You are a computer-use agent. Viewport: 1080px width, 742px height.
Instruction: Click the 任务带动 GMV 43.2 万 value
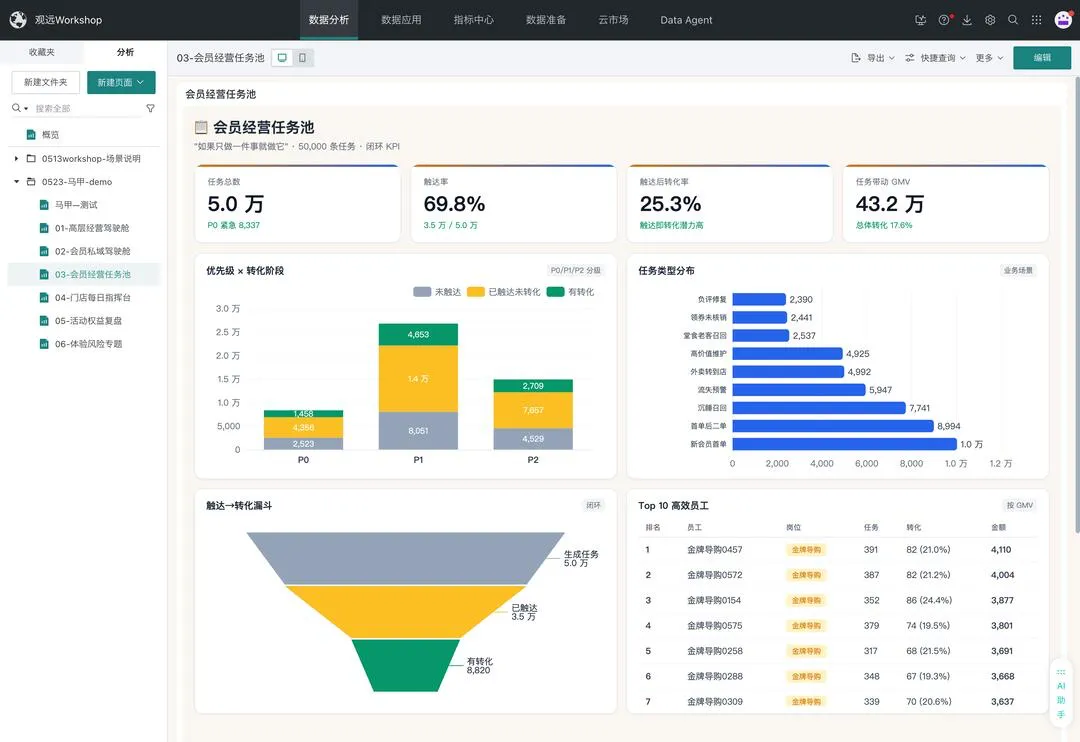(x=889, y=204)
